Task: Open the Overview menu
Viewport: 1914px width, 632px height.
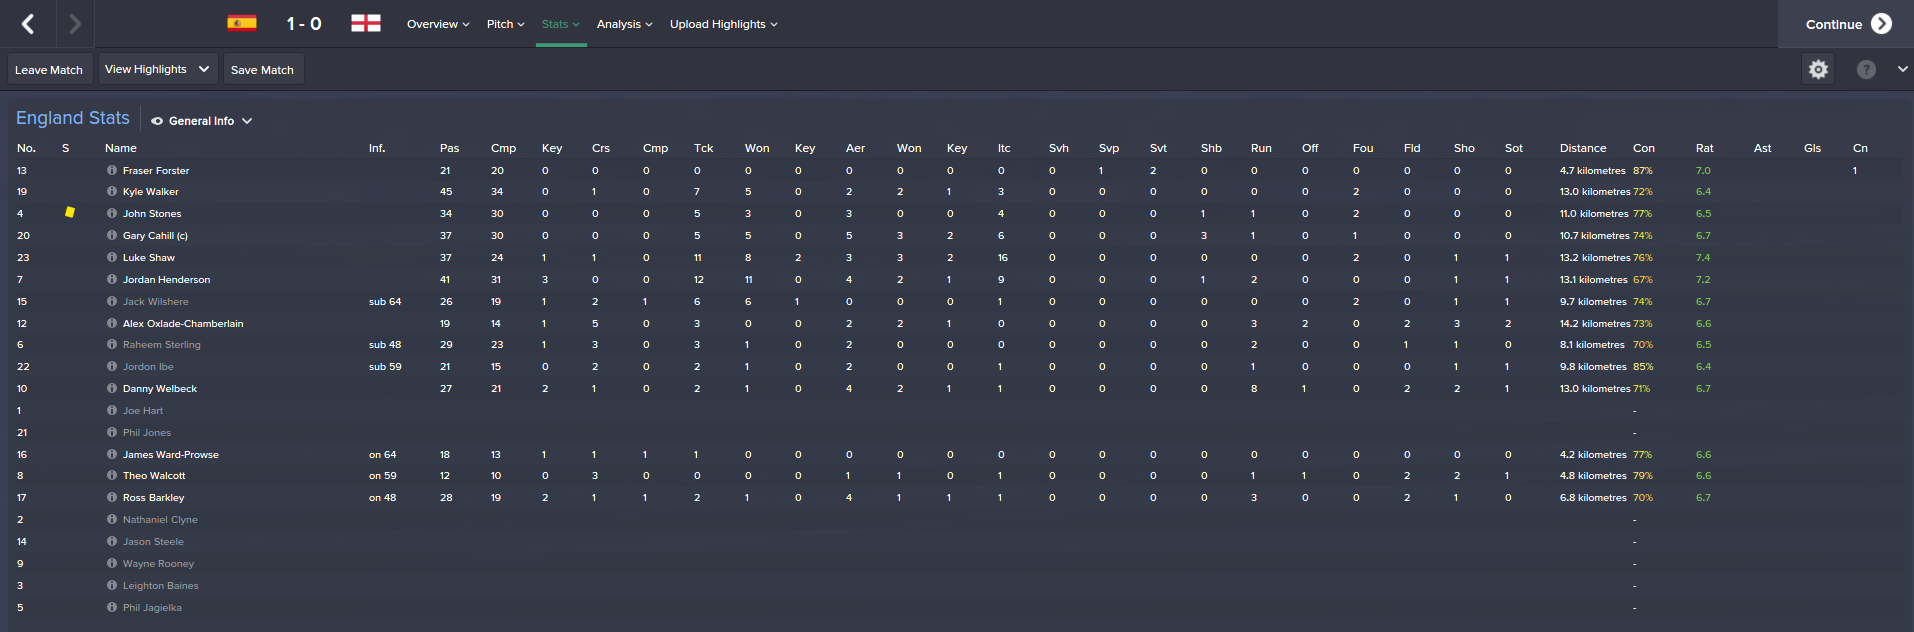Action: (x=438, y=24)
